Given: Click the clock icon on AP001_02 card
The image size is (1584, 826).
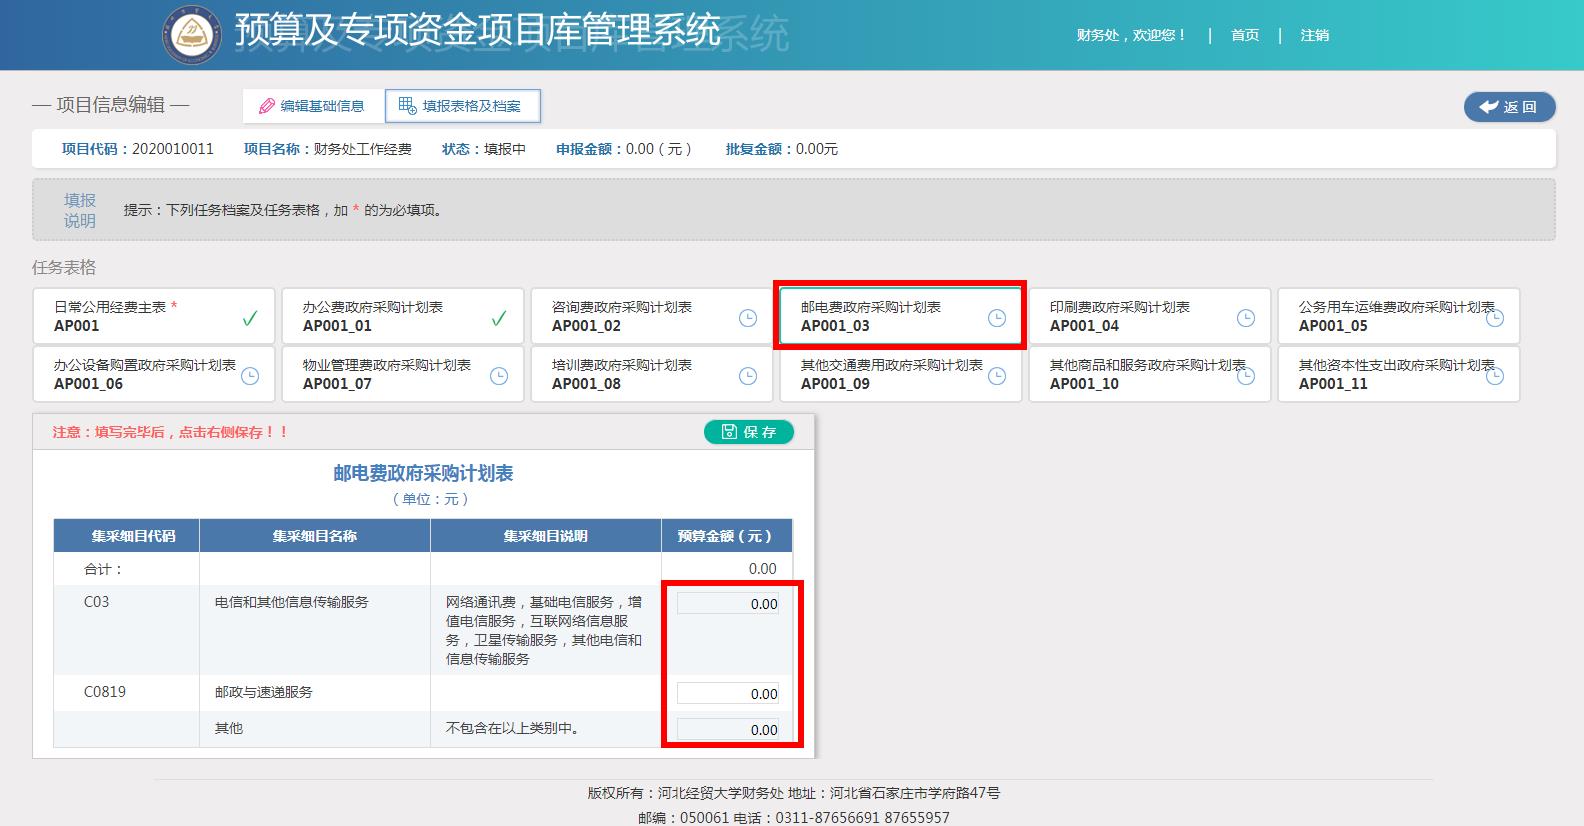Looking at the screenshot, I should point(748,318).
